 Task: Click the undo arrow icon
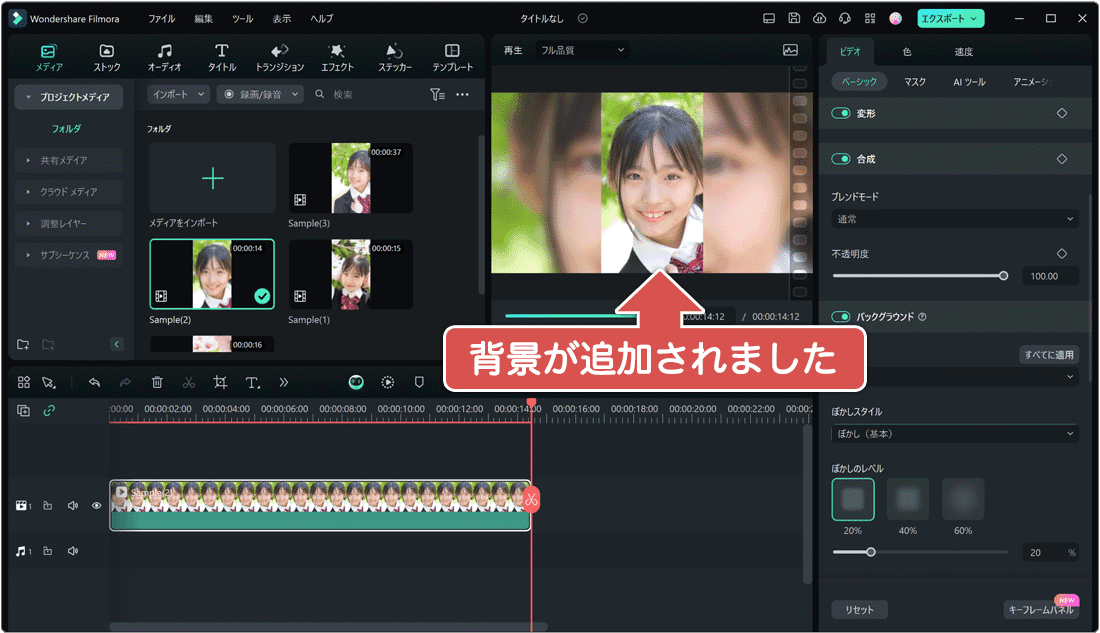(x=94, y=382)
